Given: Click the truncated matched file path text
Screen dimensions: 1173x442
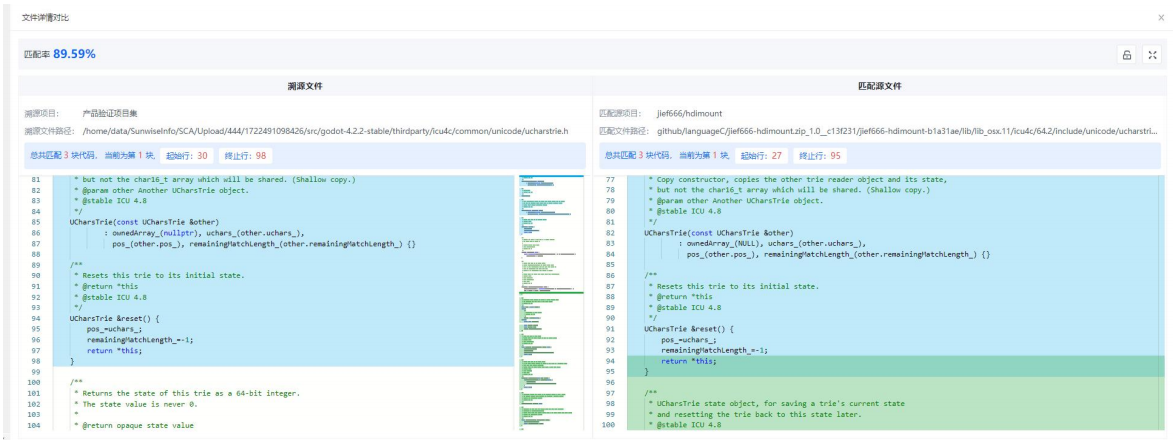Looking at the screenshot, I should click(905, 130).
